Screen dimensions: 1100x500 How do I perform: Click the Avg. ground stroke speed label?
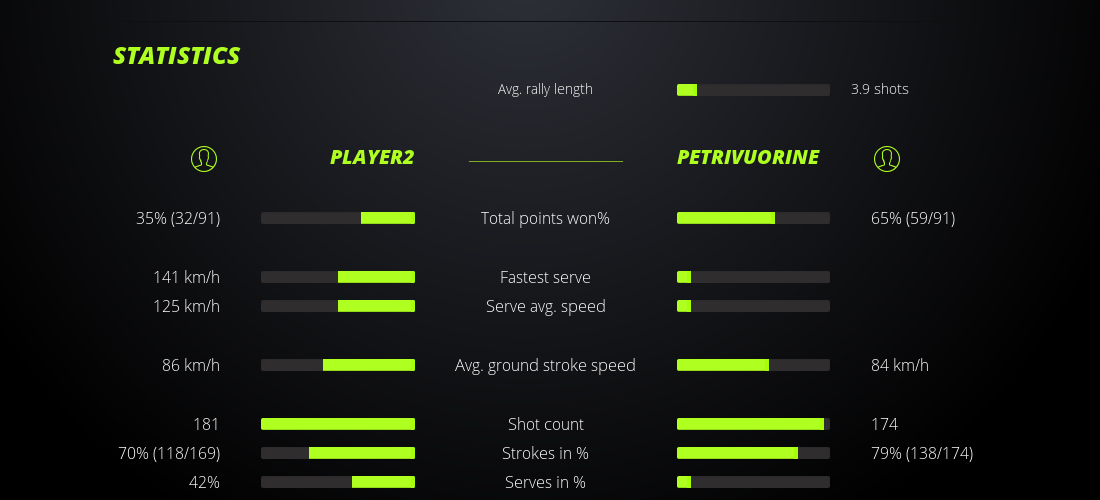545,365
